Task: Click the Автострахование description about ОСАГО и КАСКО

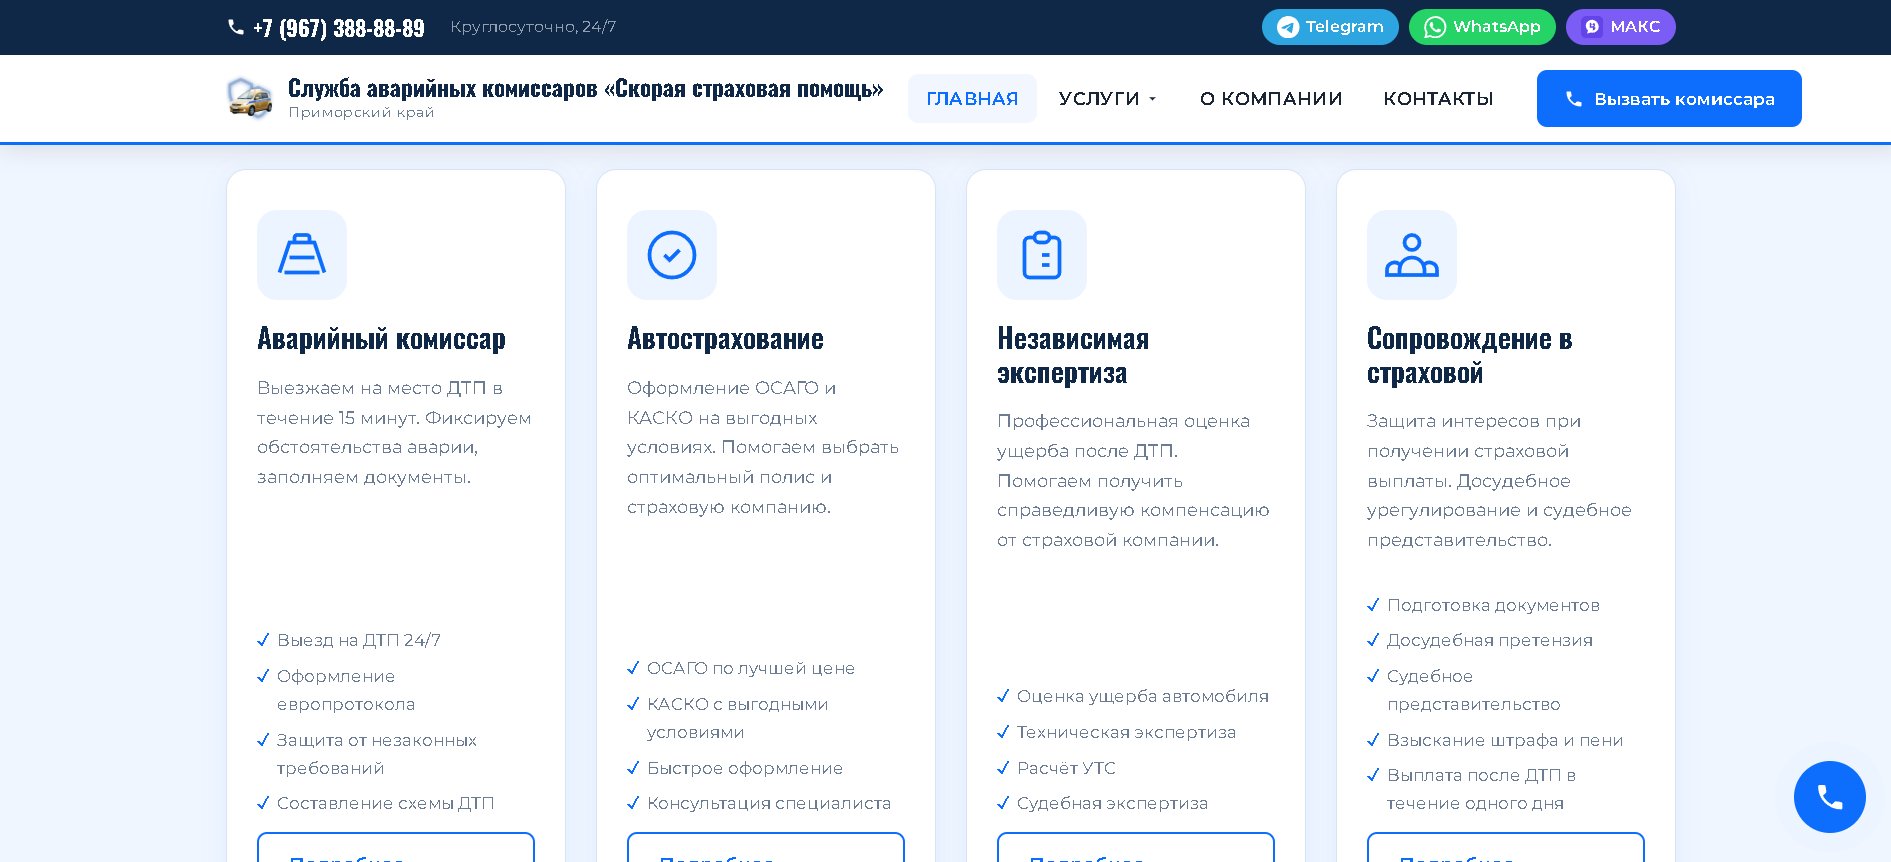Action: coord(763,447)
